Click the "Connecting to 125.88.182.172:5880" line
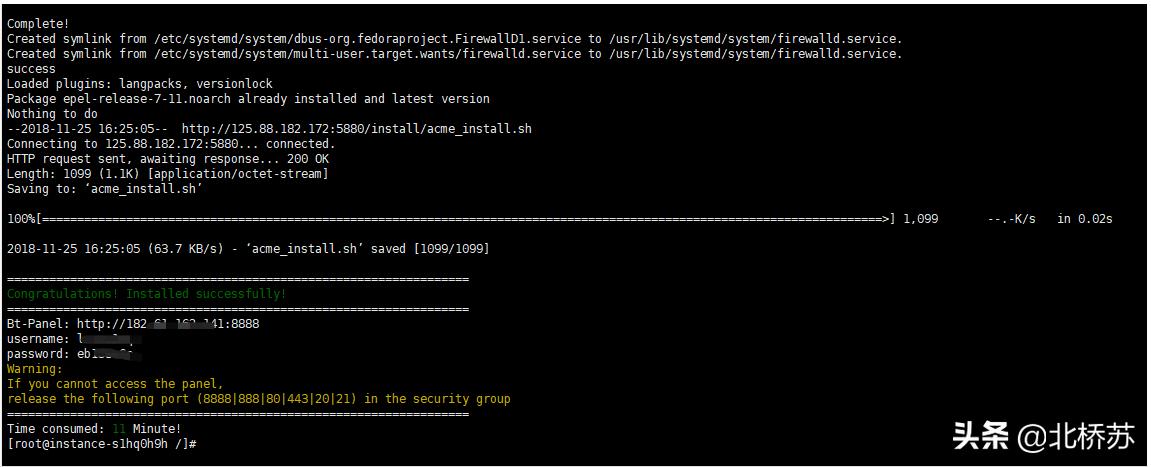This screenshot has width=1151, height=467. 171,144
